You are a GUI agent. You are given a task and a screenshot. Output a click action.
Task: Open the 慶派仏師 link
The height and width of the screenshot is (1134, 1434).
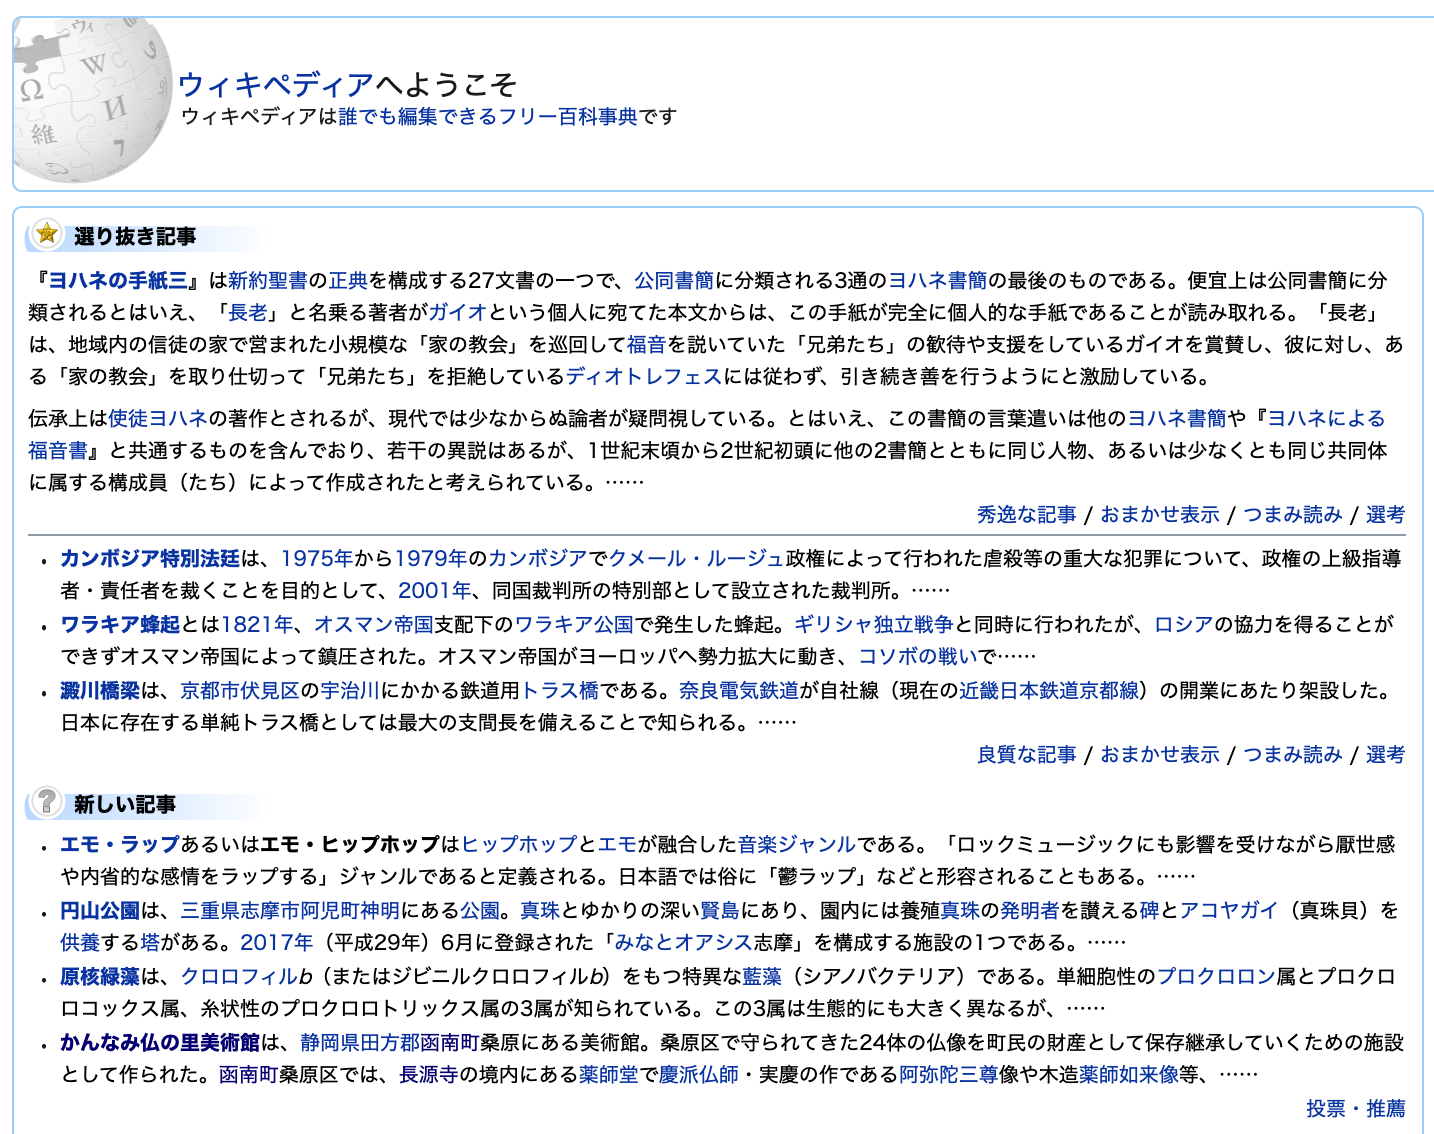click(699, 1075)
